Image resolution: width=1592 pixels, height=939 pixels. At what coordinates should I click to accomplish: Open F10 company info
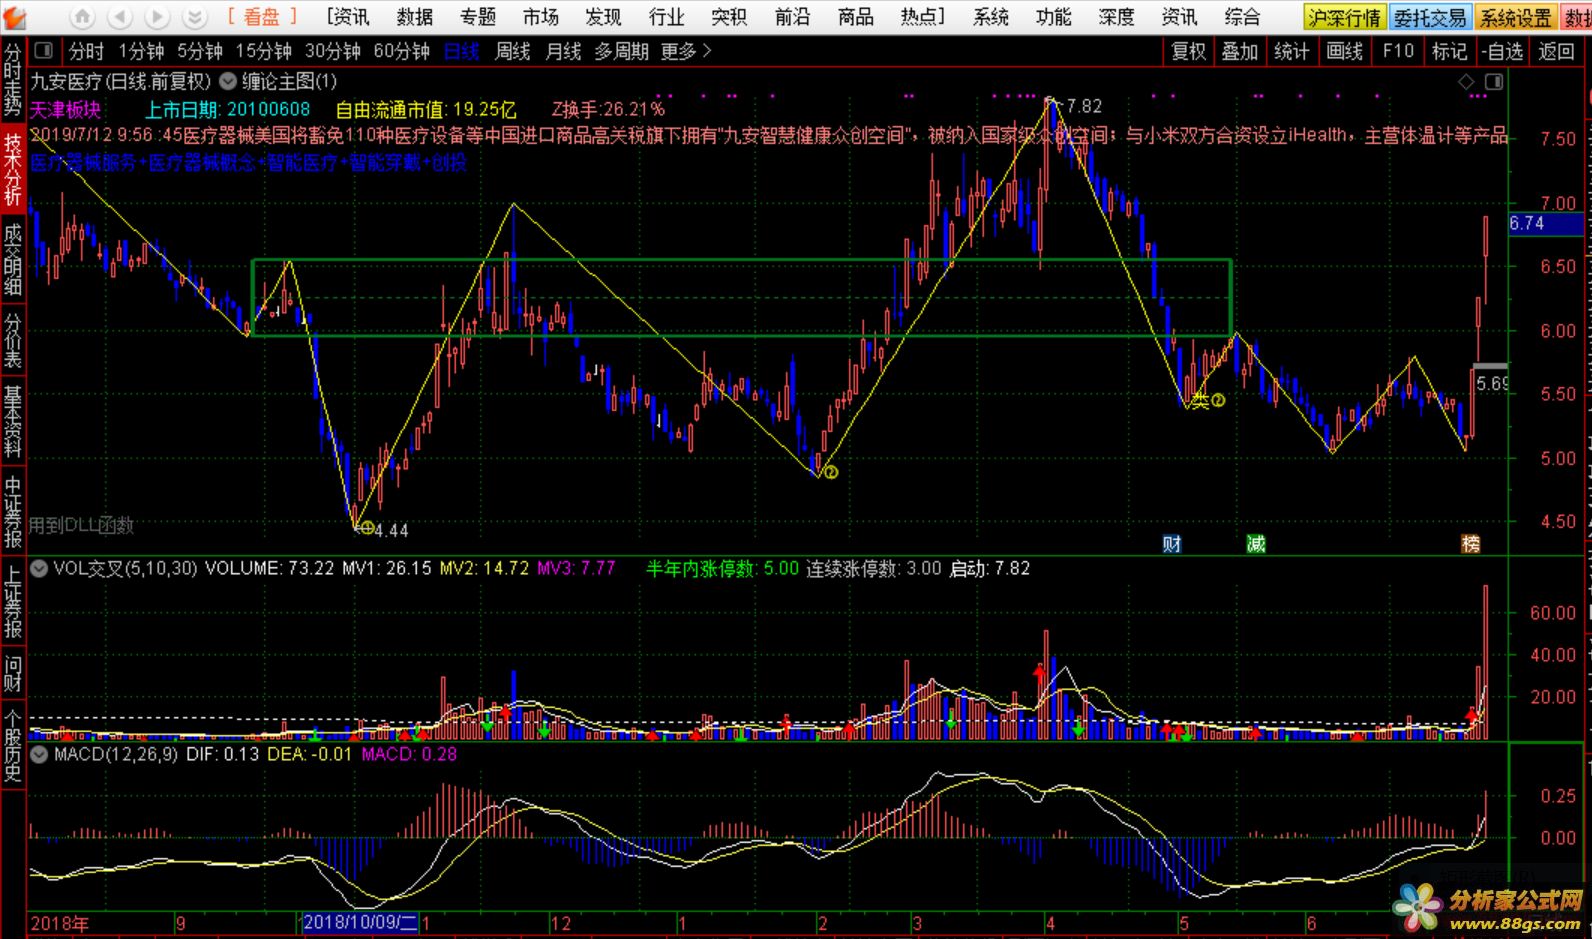pyautogui.click(x=1398, y=51)
